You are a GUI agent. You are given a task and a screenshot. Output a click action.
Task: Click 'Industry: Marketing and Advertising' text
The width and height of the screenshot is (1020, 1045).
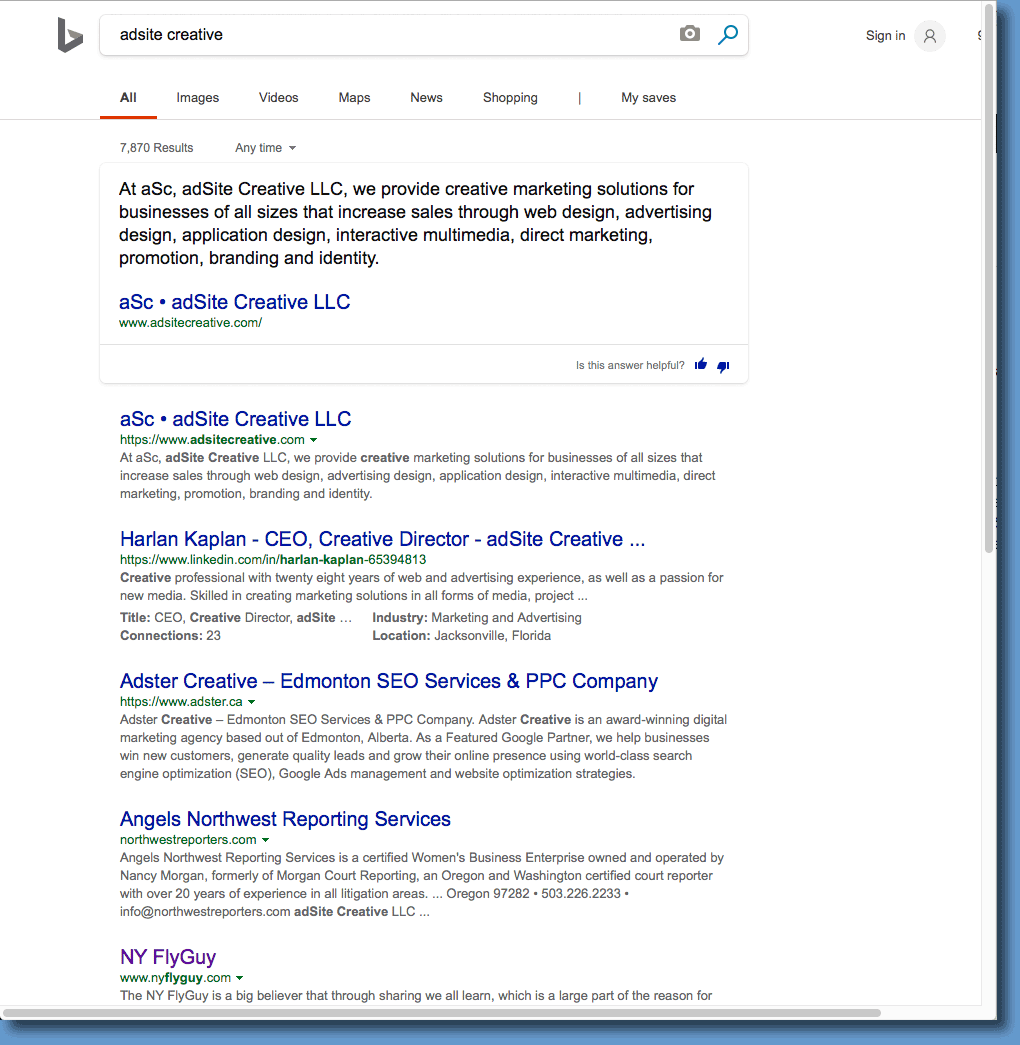[x=477, y=618]
